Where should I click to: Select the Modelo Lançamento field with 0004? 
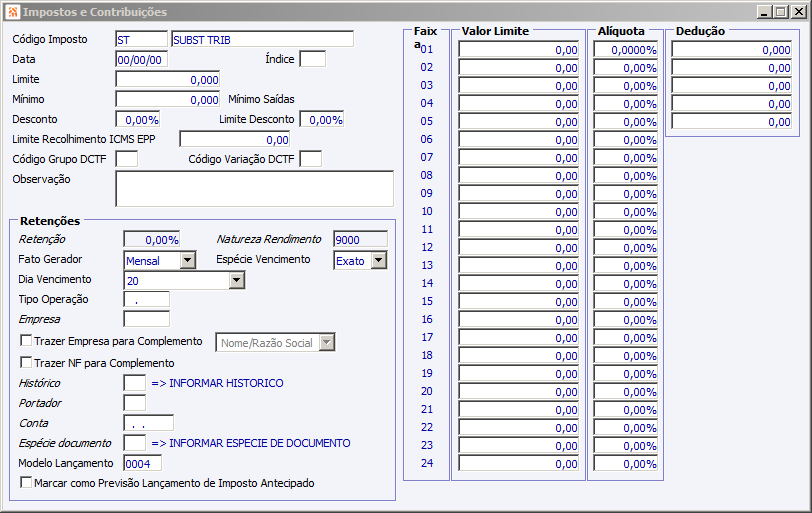point(143,463)
